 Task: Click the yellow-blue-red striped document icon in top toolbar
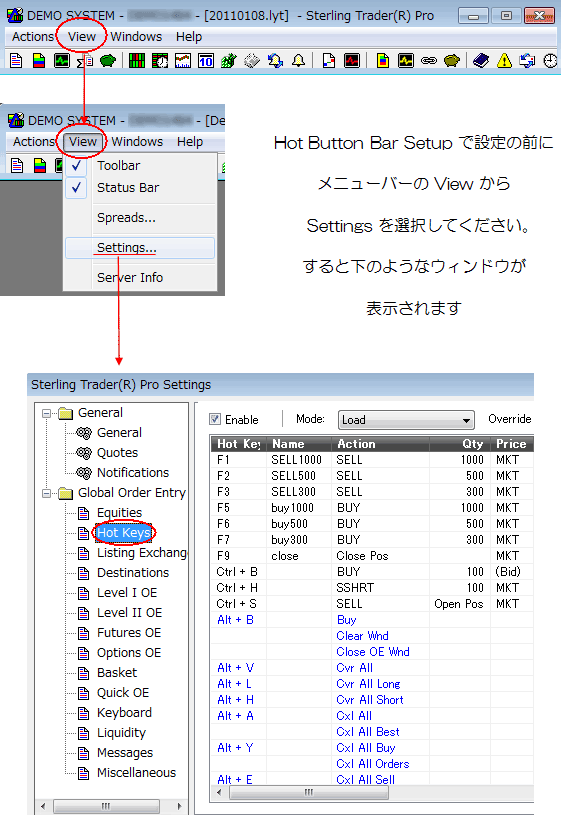[x=38, y=60]
